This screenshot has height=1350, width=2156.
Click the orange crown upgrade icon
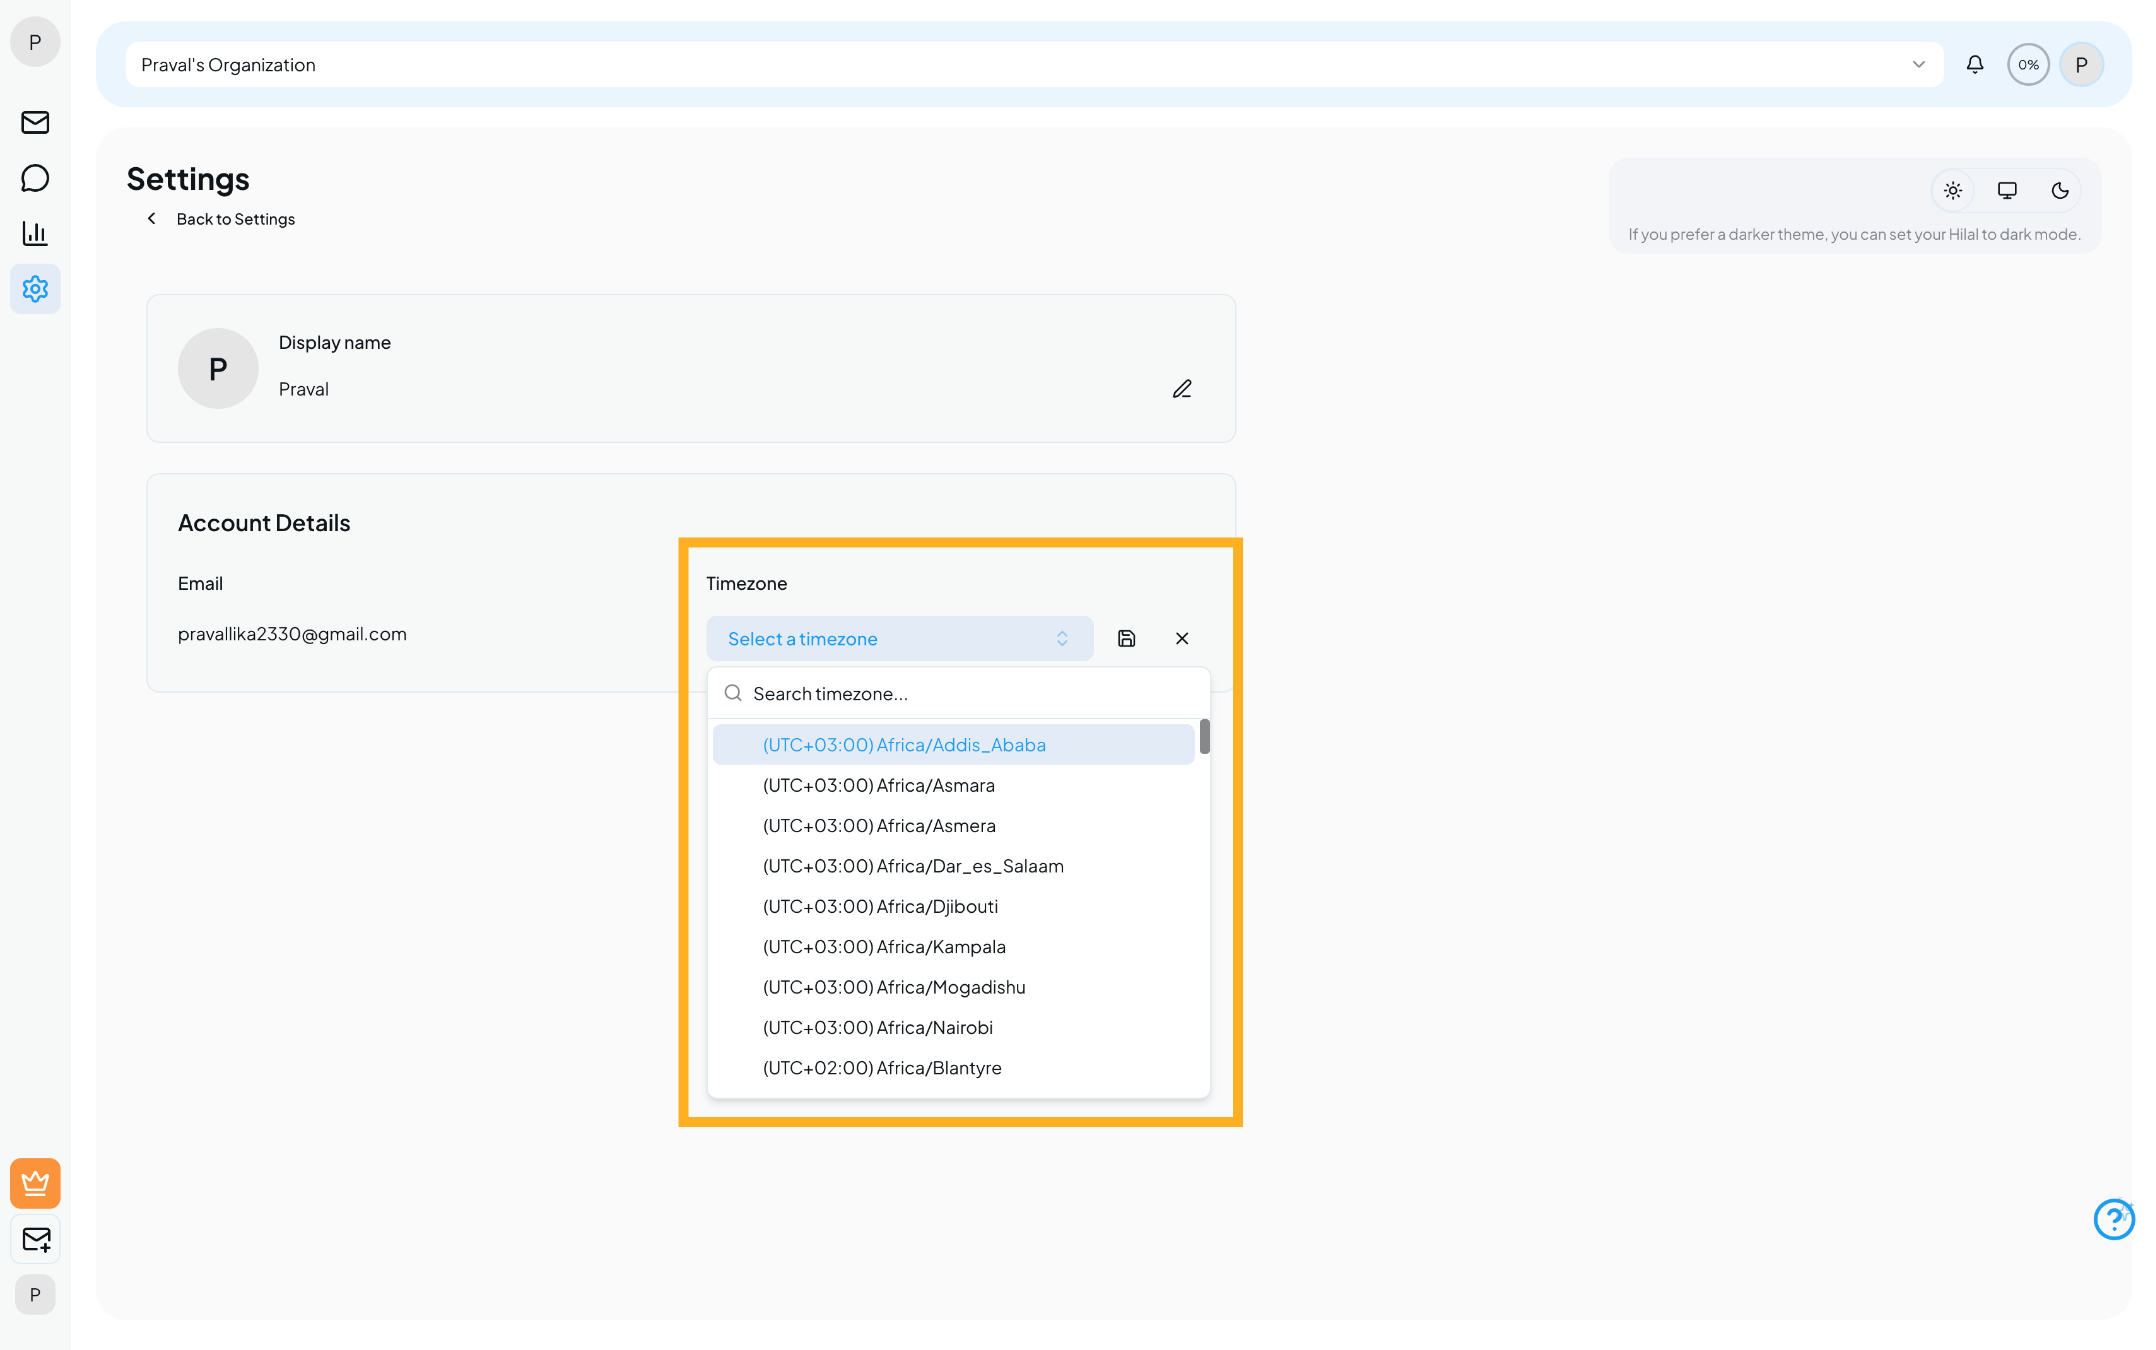[35, 1183]
